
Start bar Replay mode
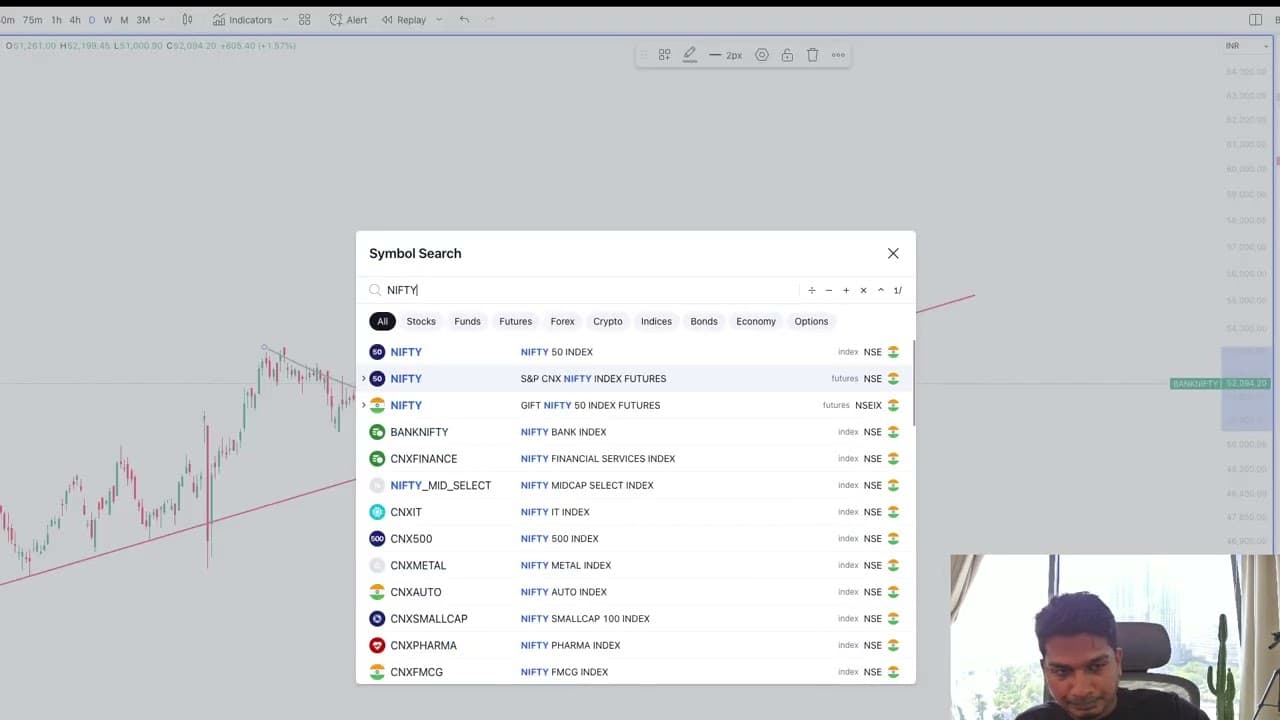point(403,20)
